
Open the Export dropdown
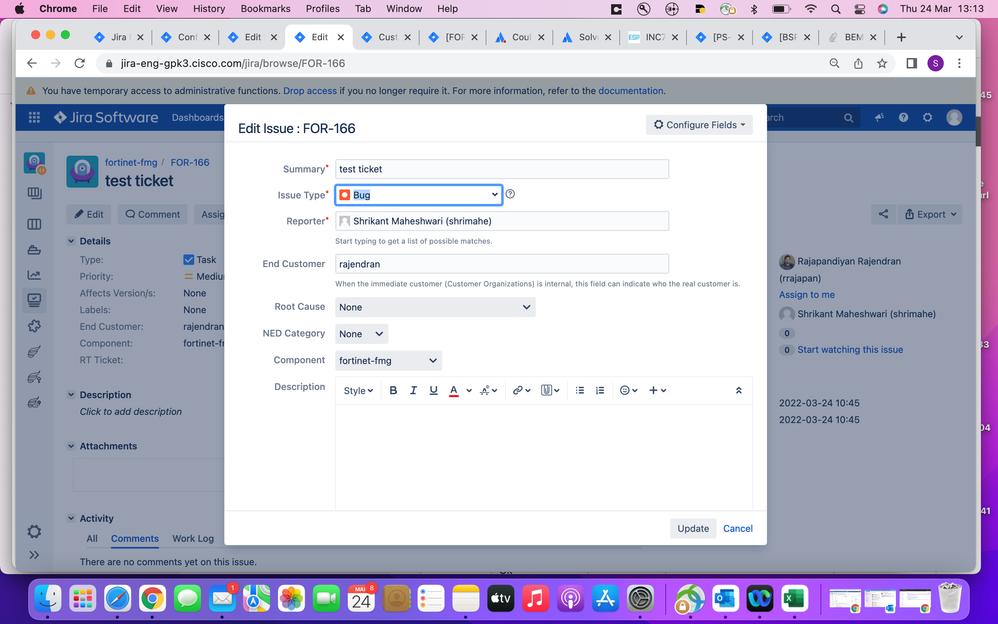pos(930,214)
